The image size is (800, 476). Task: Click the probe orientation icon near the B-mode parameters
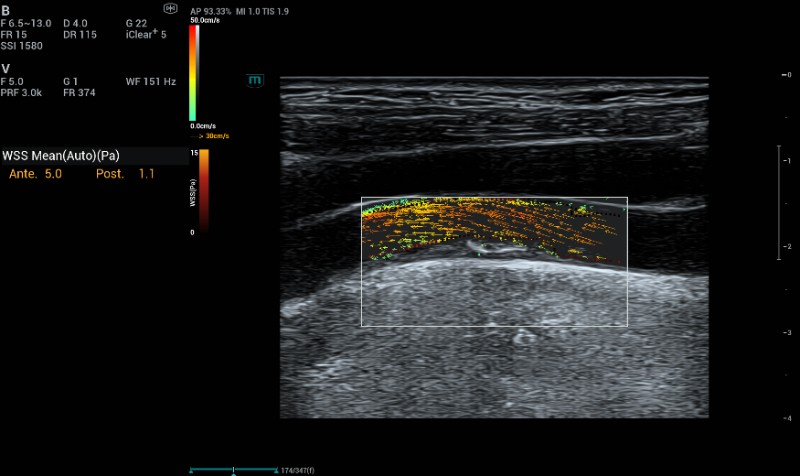pos(169,7)
